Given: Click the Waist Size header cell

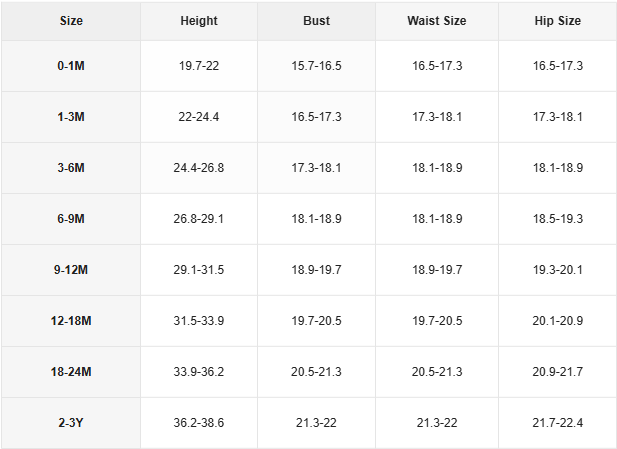Looking at the screenshot, I should pos(437,21).
